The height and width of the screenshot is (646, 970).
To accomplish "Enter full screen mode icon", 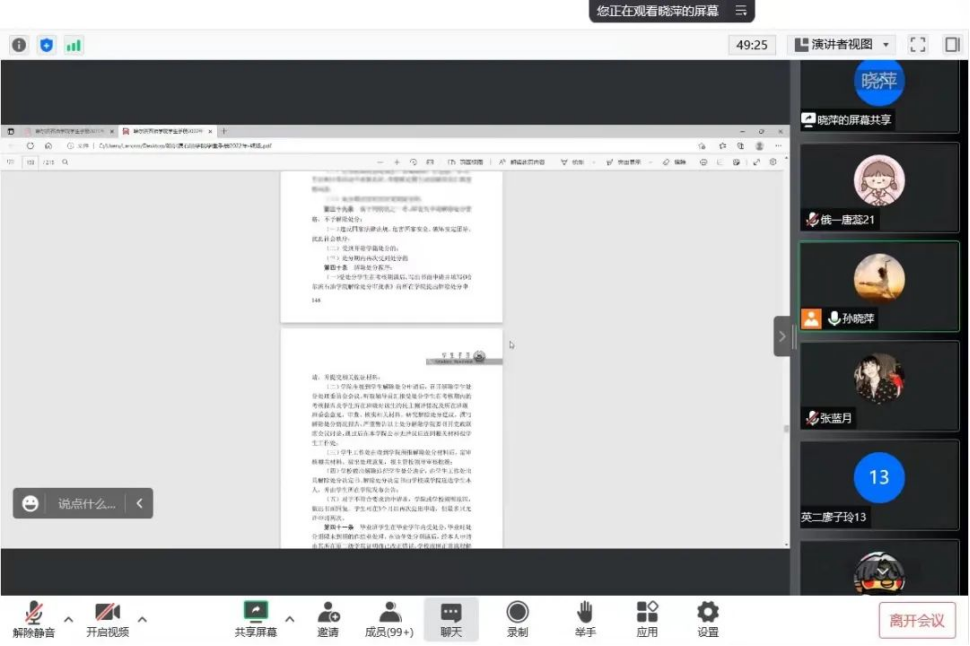I will [918, 45].
